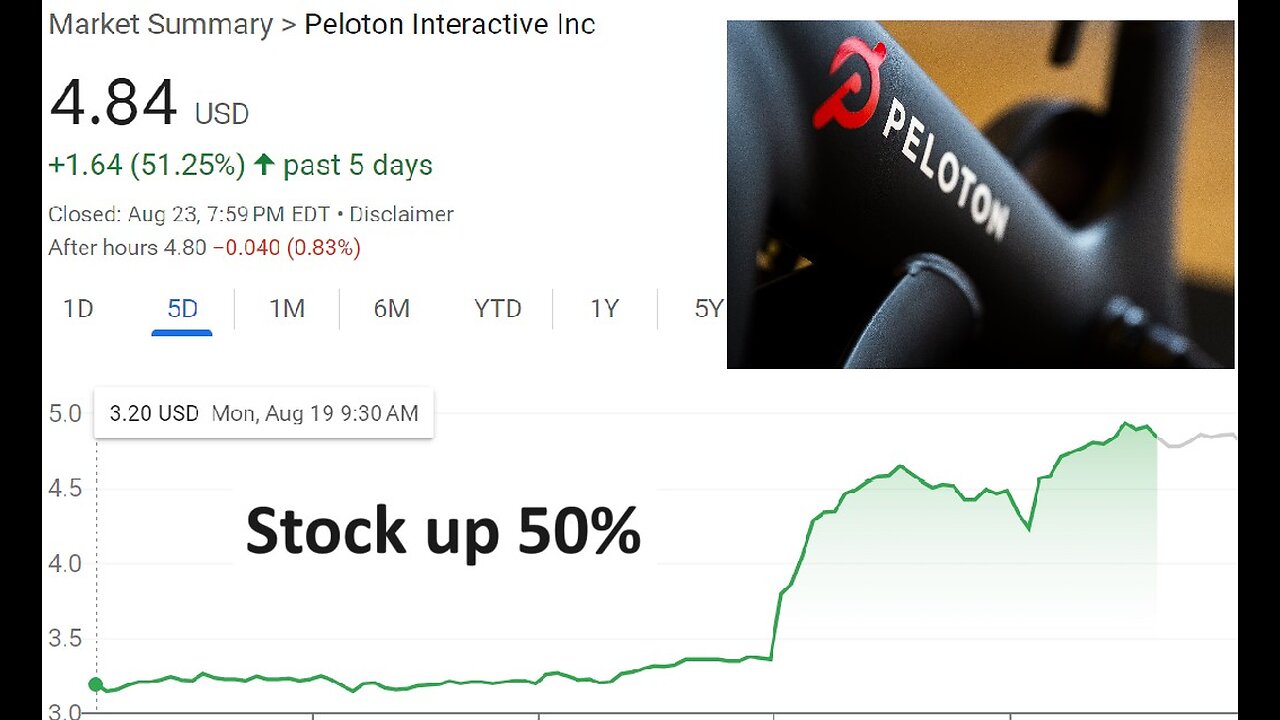The width and height of the screenshot is (1280, 720).
Task: Open the Disclaimer link
Action: (401, 214)
